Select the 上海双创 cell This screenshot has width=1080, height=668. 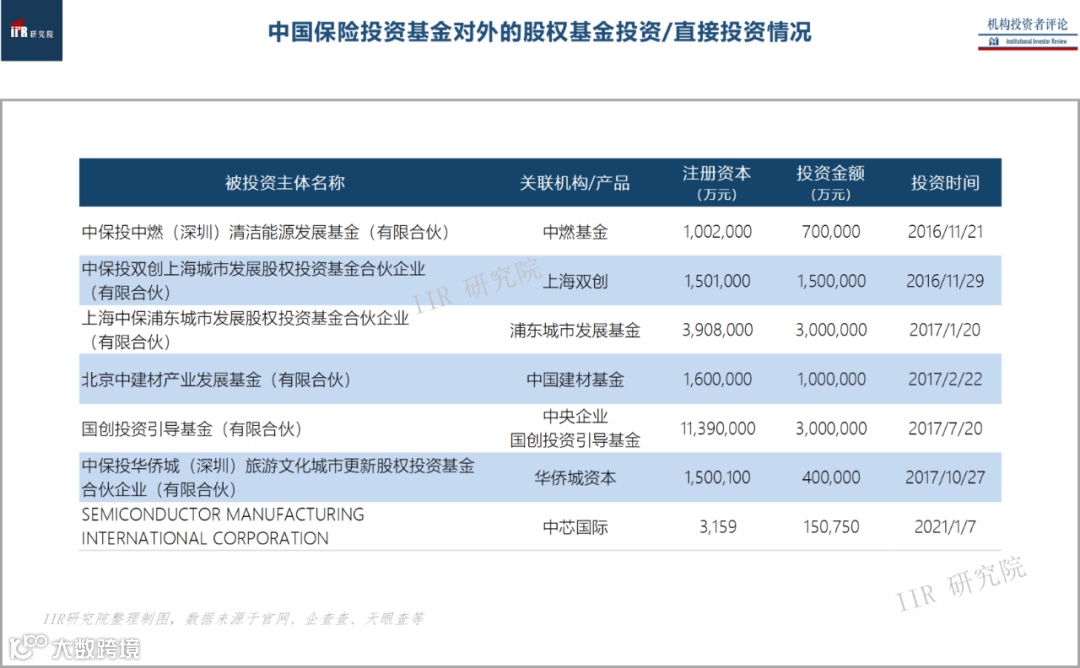pyautogui.click(x=575, y=281)
